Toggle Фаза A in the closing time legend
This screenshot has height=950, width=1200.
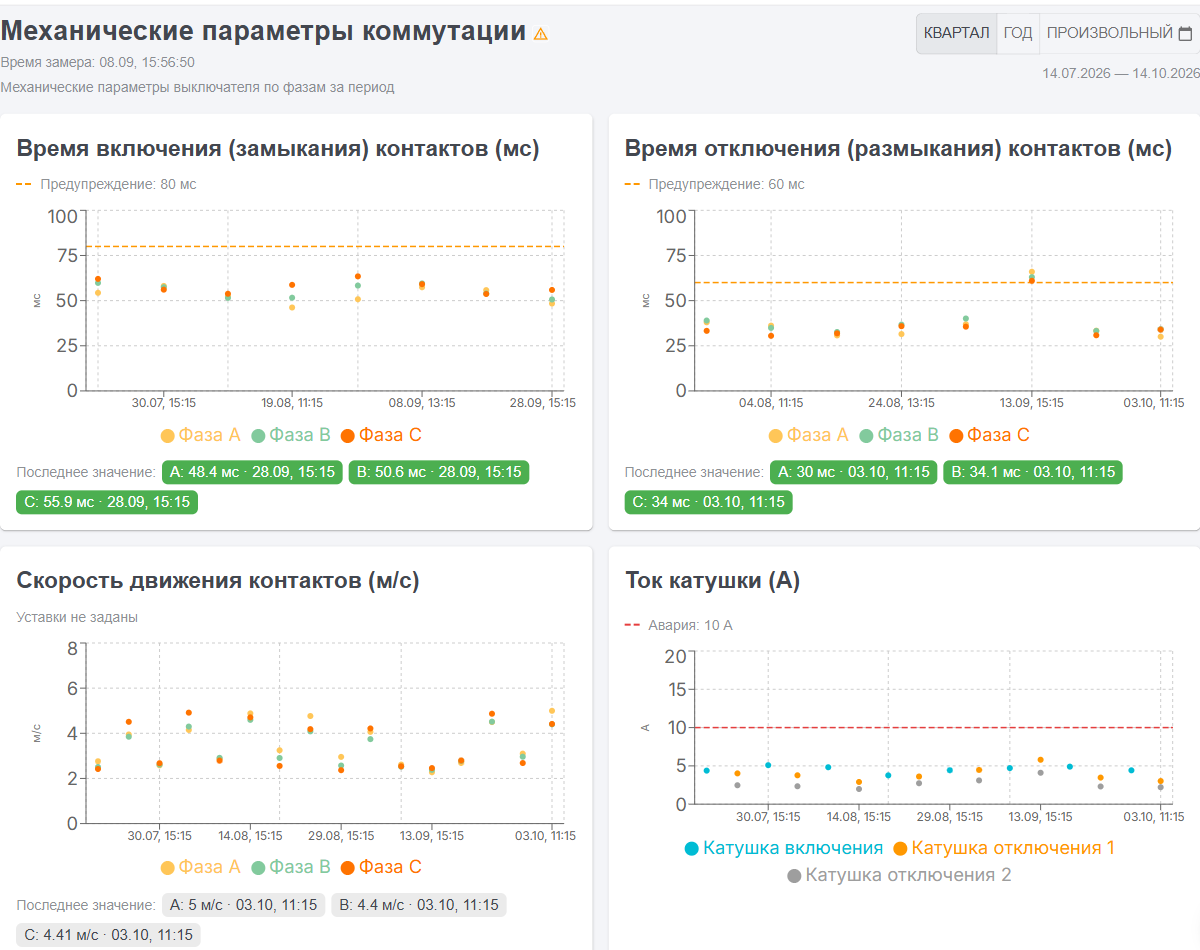click(x=201, y=435)
